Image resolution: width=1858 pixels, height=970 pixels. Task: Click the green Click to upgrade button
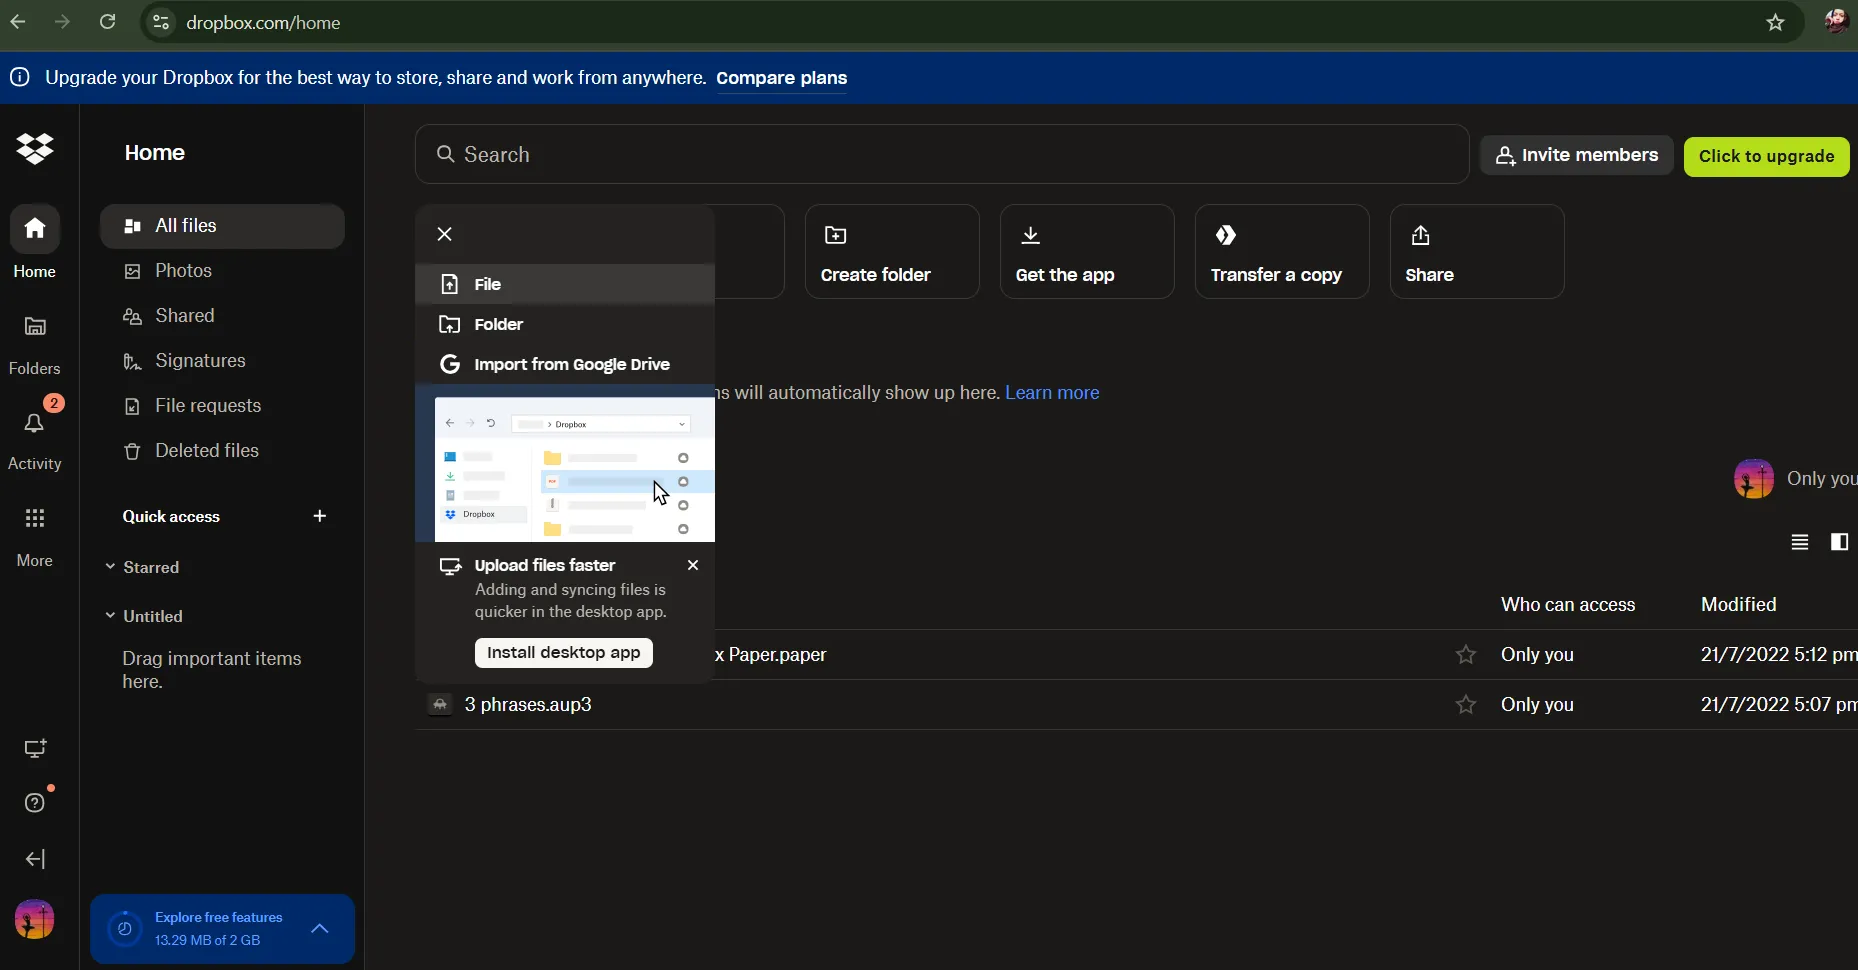1767,156
